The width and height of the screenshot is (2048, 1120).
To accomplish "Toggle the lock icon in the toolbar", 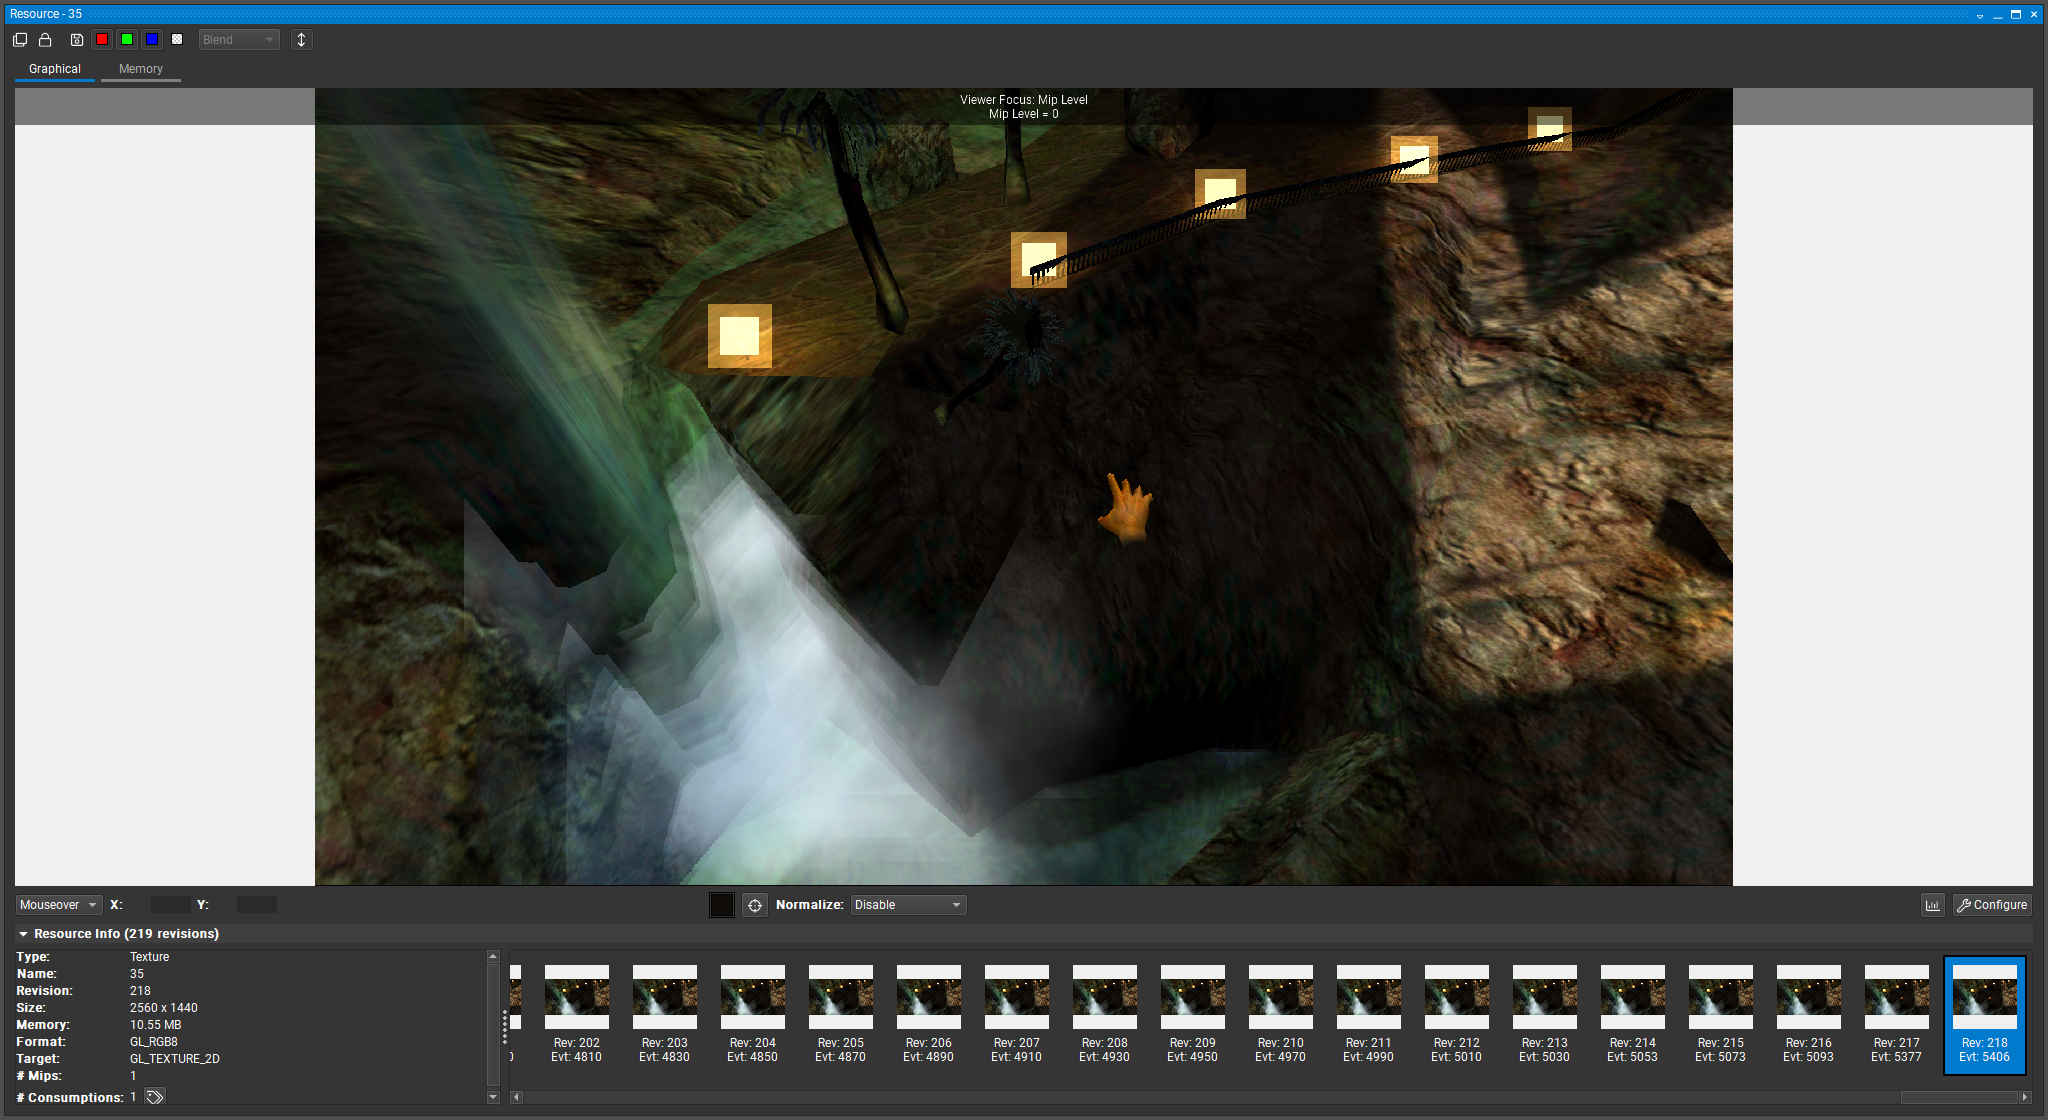I will pyautogui.click(x=45, y=40).
